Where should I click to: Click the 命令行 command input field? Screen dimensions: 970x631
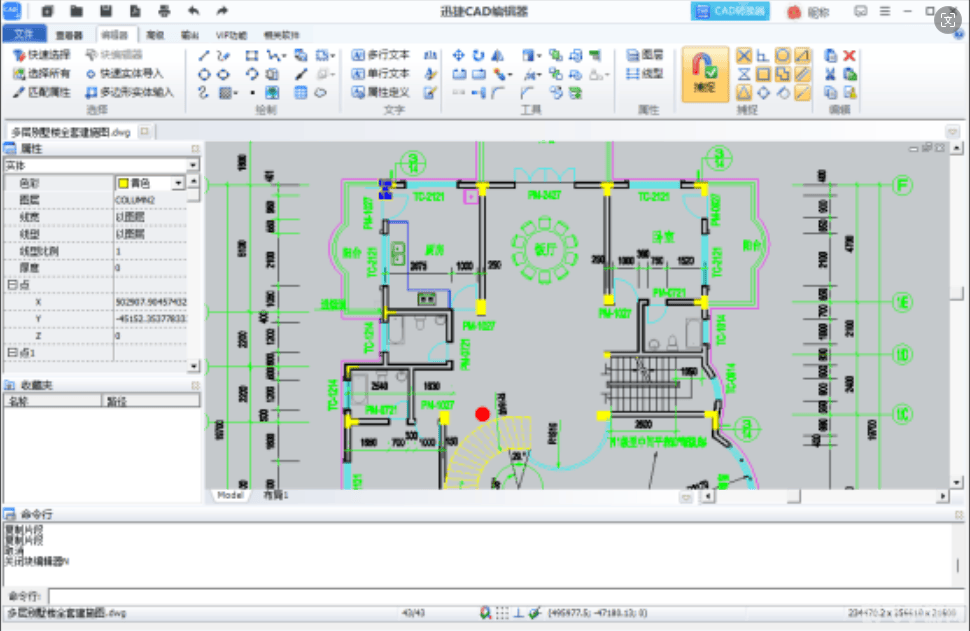[x=500, y=596]
